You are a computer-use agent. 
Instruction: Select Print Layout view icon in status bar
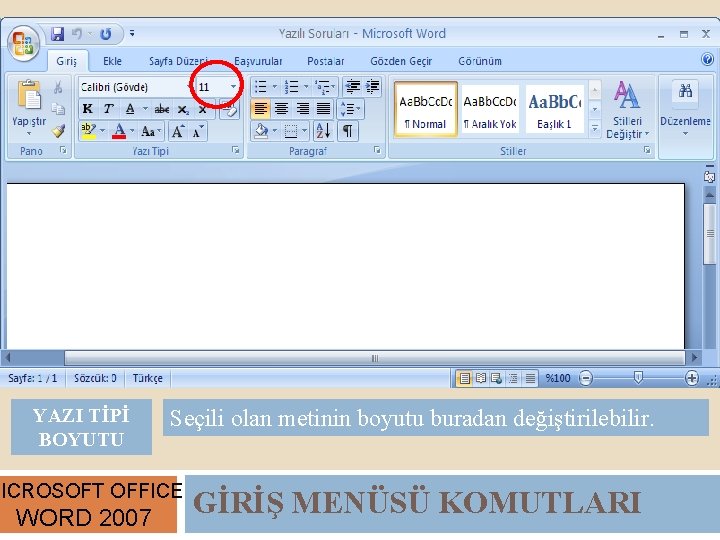click(x=465, y=378)
